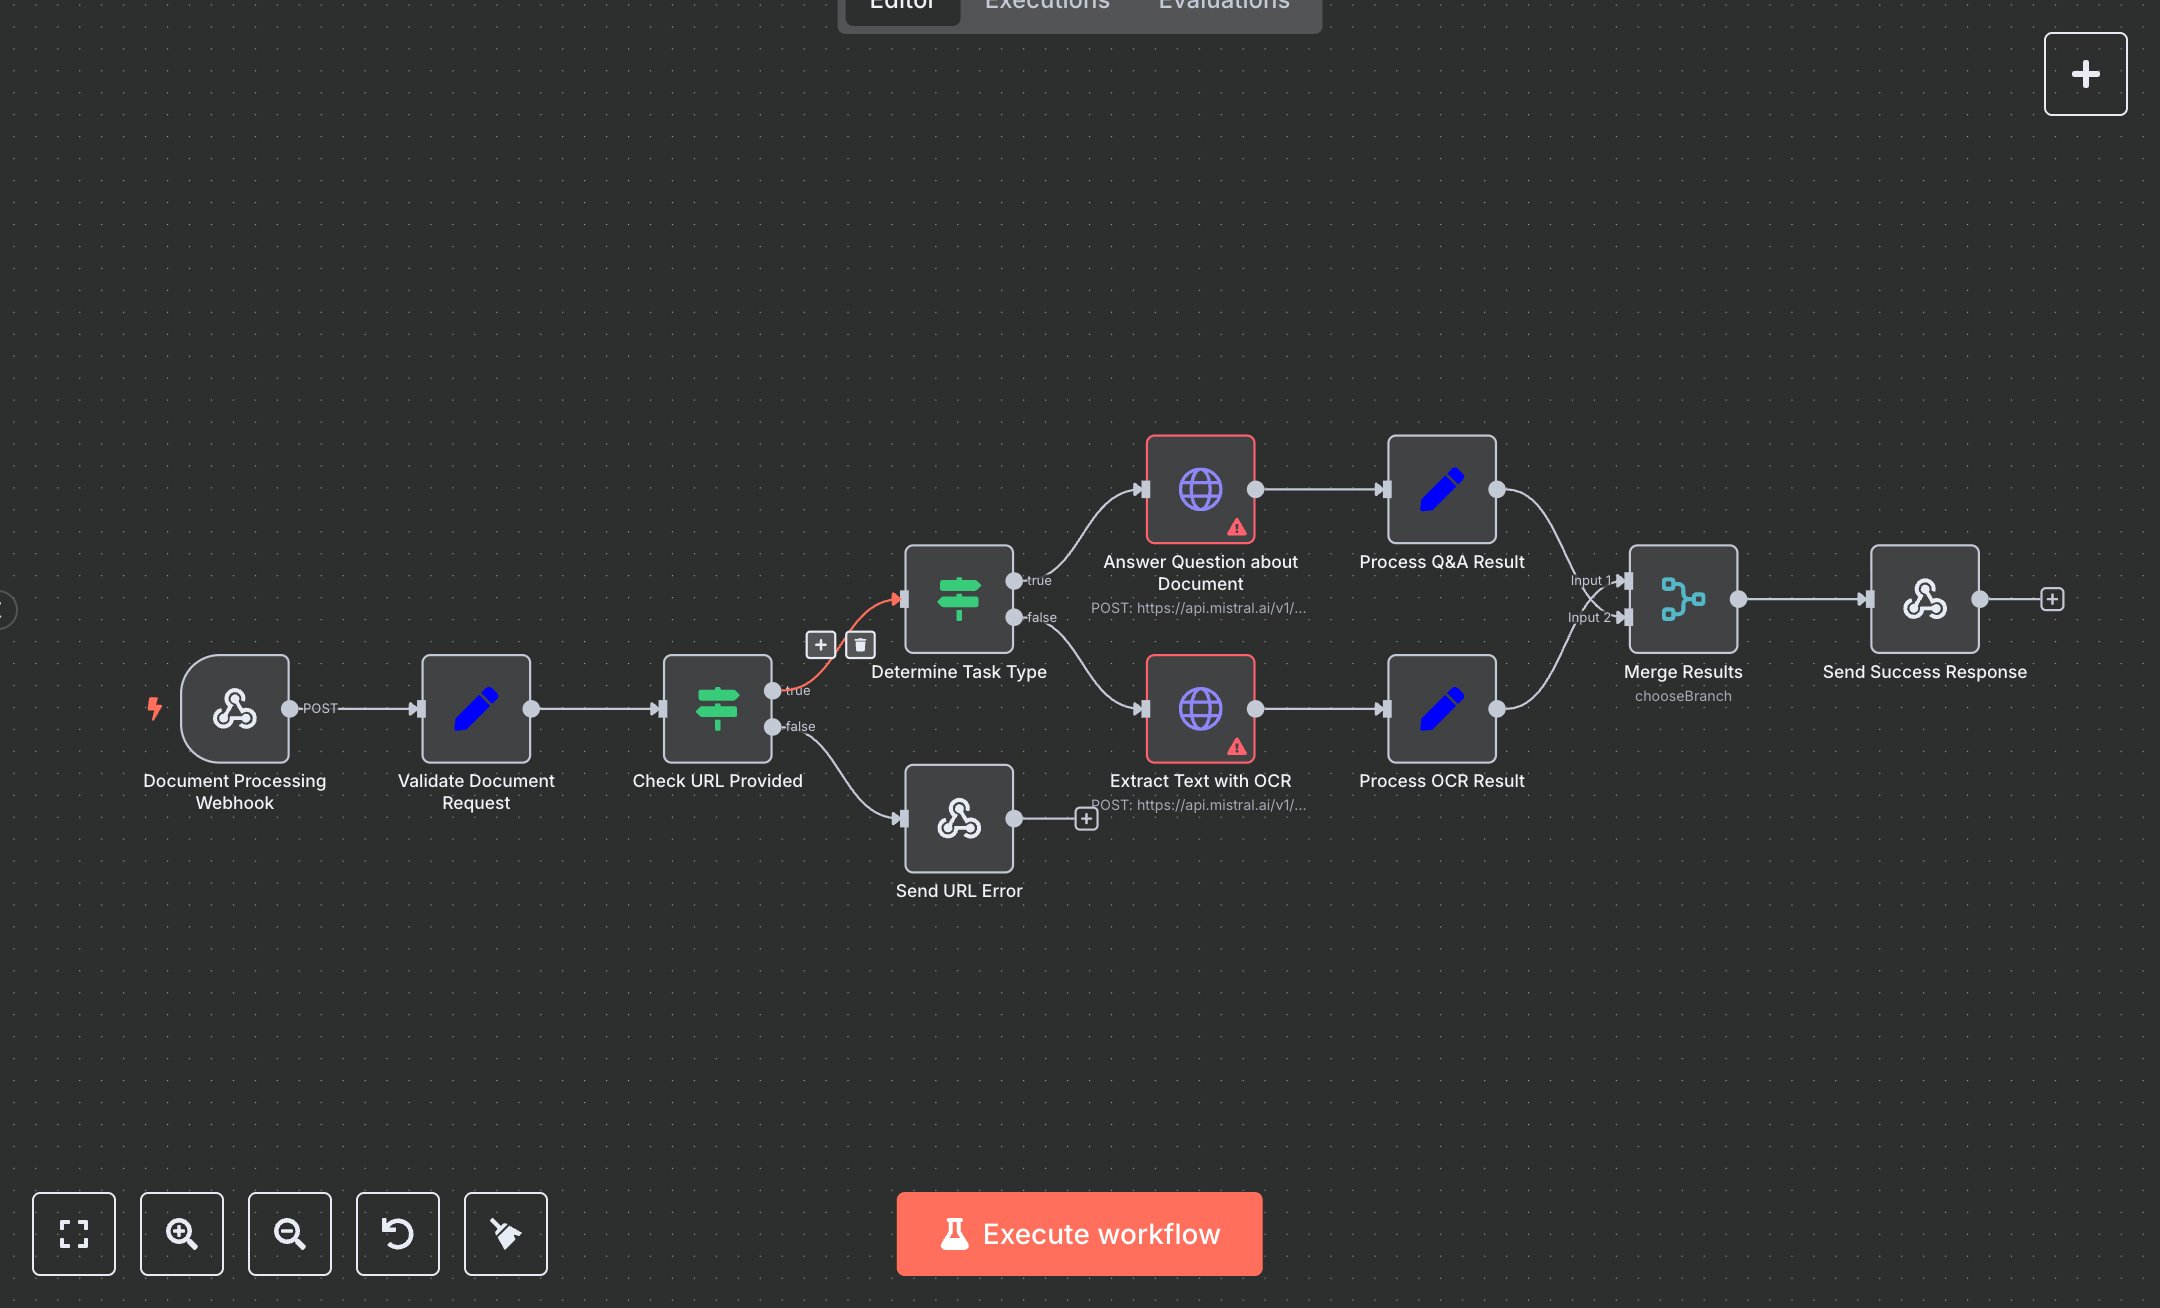The height and width of the screenshot is (1308, 2160).
Task: Open the Determine Task Type switch node
Action: (x=959, y=600)
